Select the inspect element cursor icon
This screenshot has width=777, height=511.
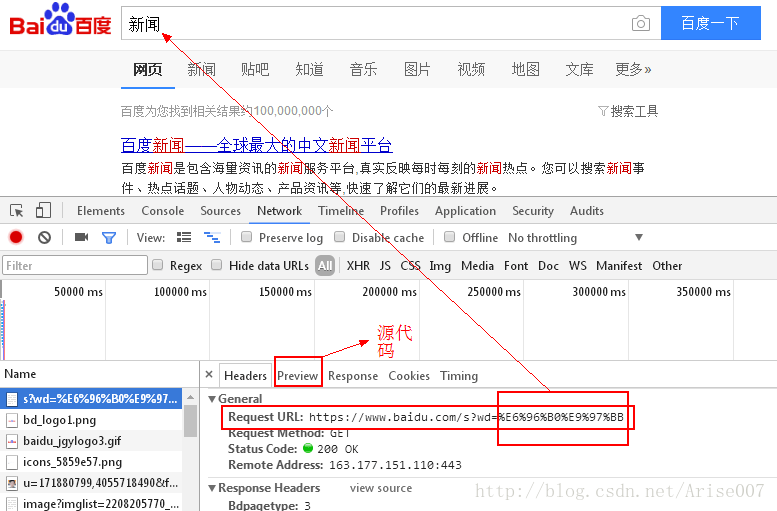point(17,211)
